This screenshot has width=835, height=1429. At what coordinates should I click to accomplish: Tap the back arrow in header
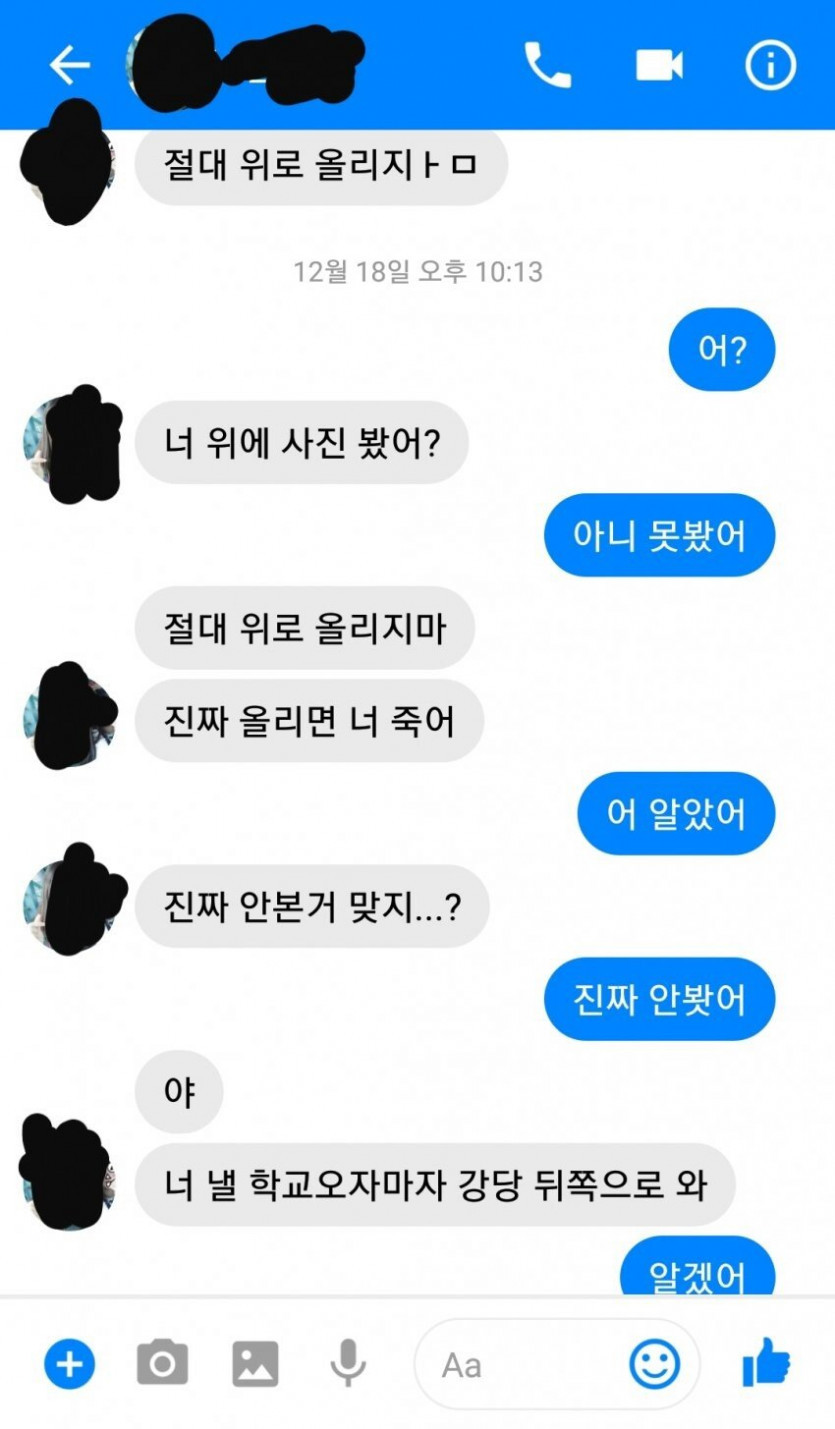(69, 65)
